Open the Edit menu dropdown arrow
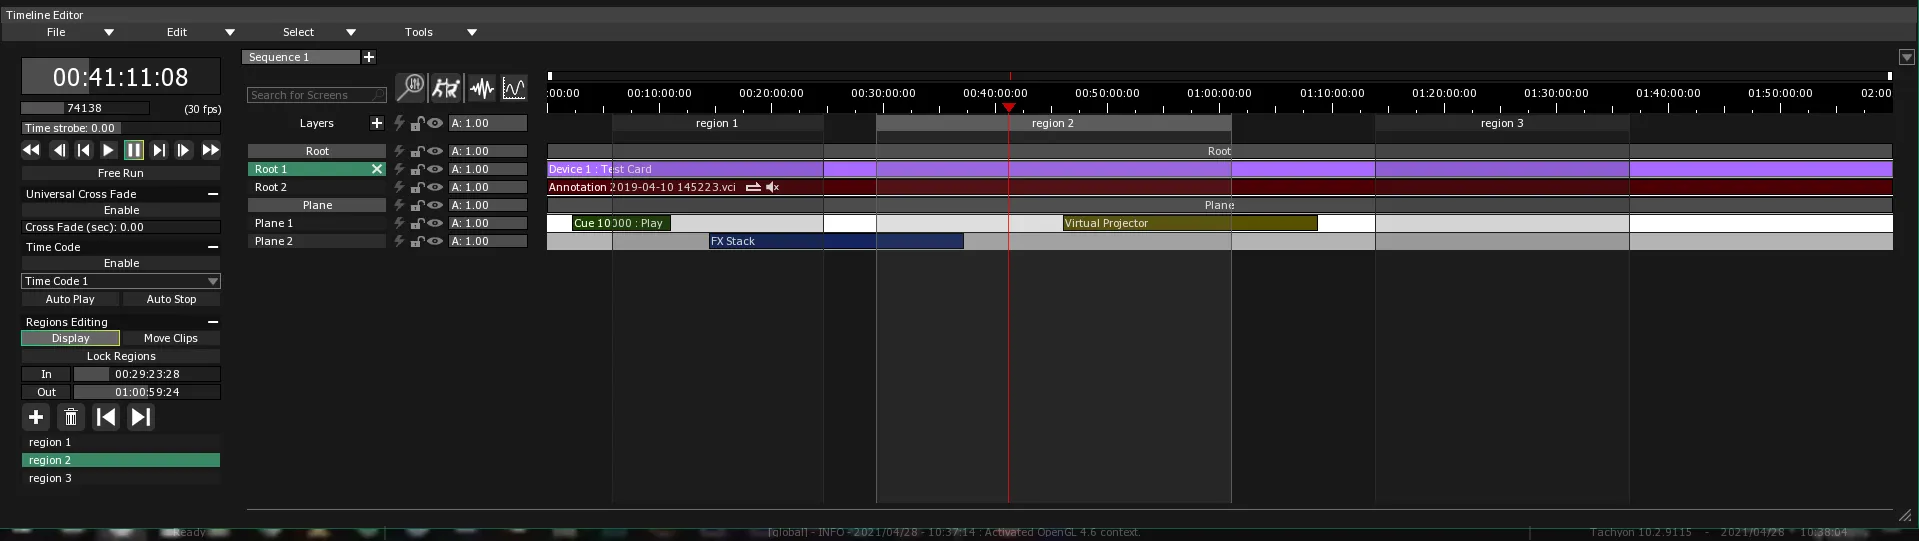The width and height of the screenshot is (1919, 541). [230, 32]
